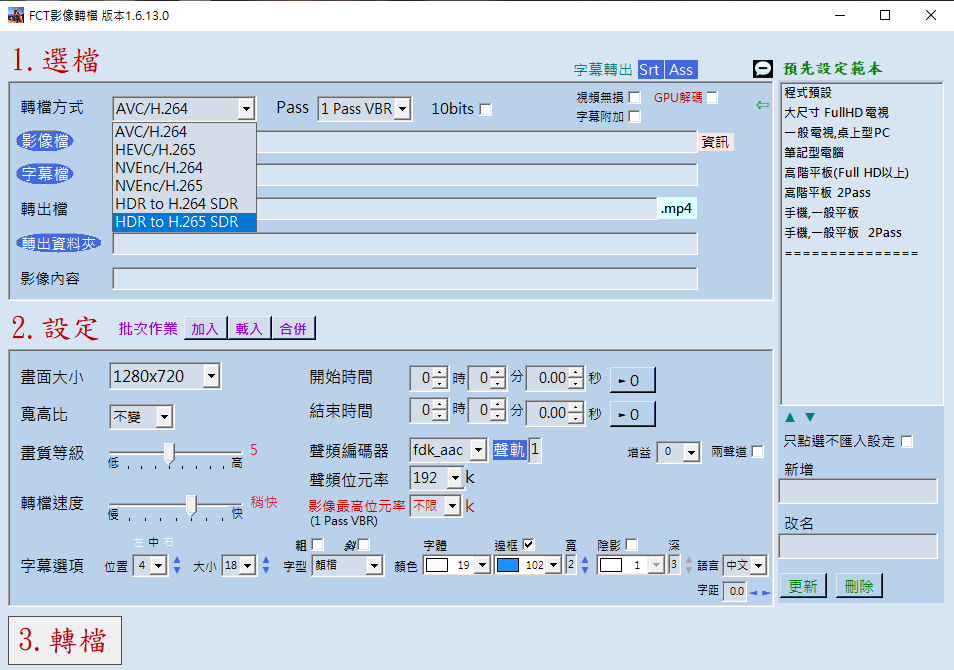Open the 192 audio bitrate dropdown

point(455,478)
